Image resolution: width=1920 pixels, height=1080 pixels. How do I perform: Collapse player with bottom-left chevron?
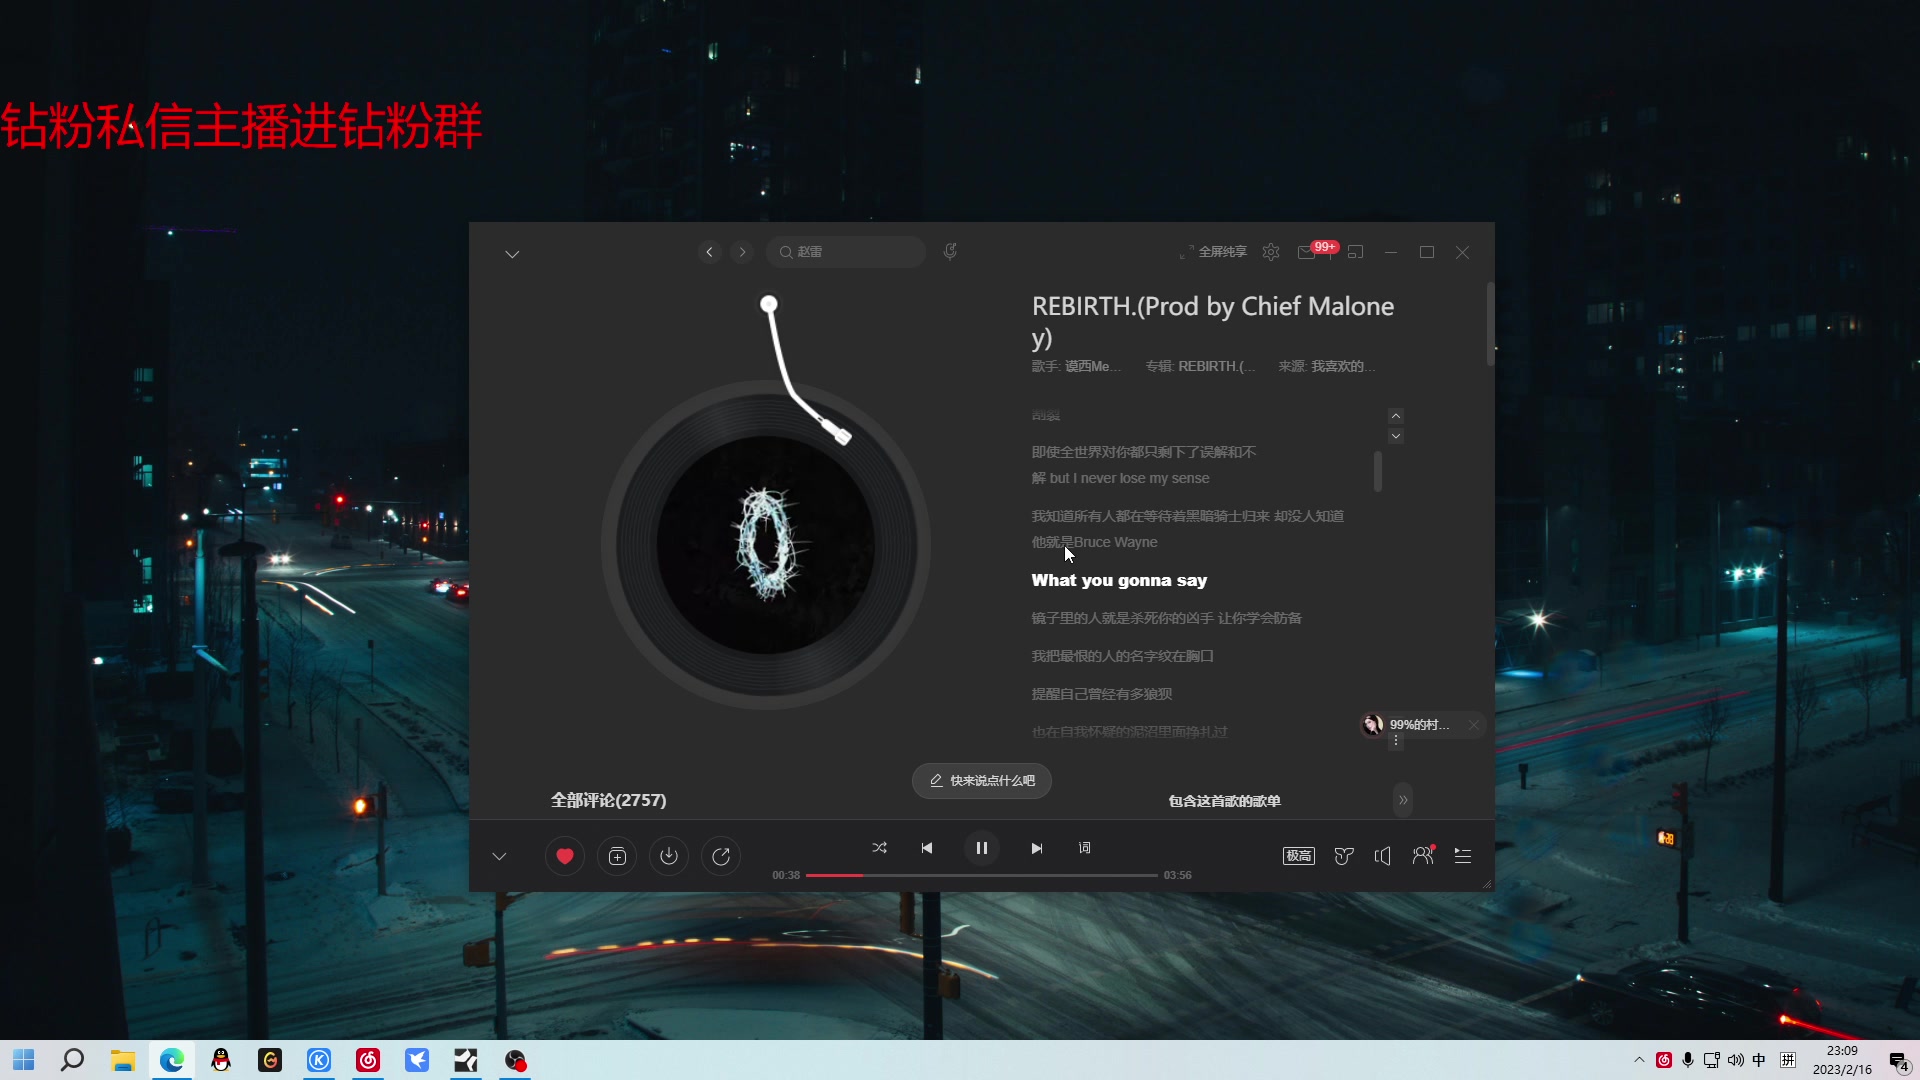point(499,856)
